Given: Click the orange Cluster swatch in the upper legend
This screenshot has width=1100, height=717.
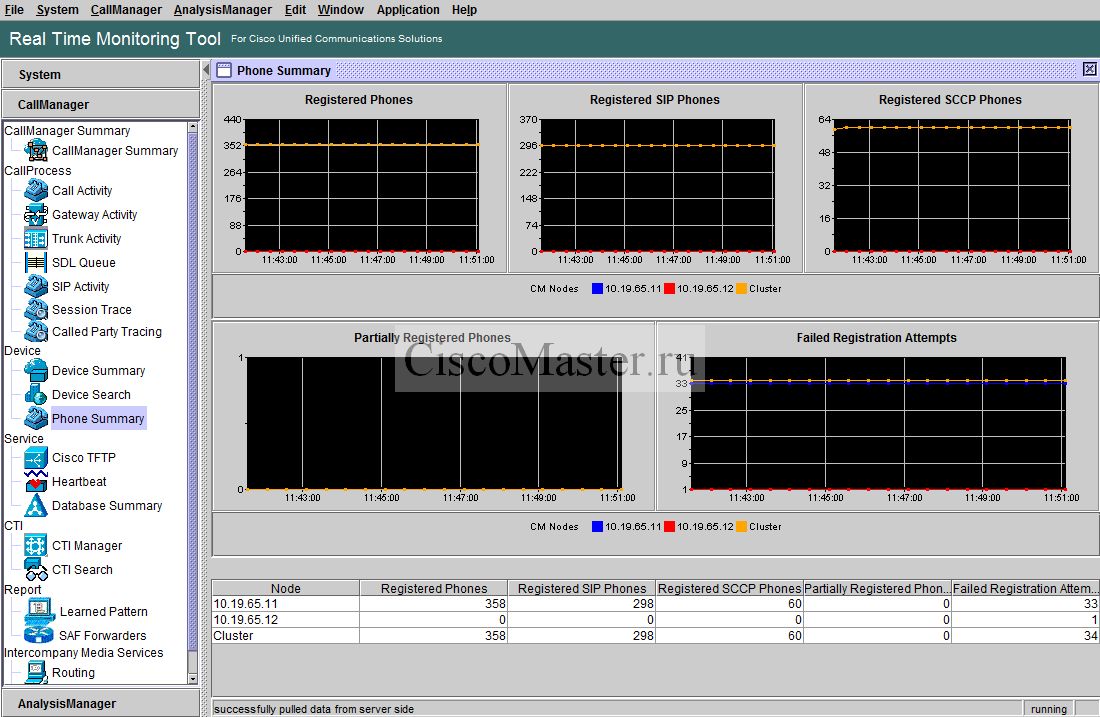Looking at the screenshot, I should (x=742, y=288).
